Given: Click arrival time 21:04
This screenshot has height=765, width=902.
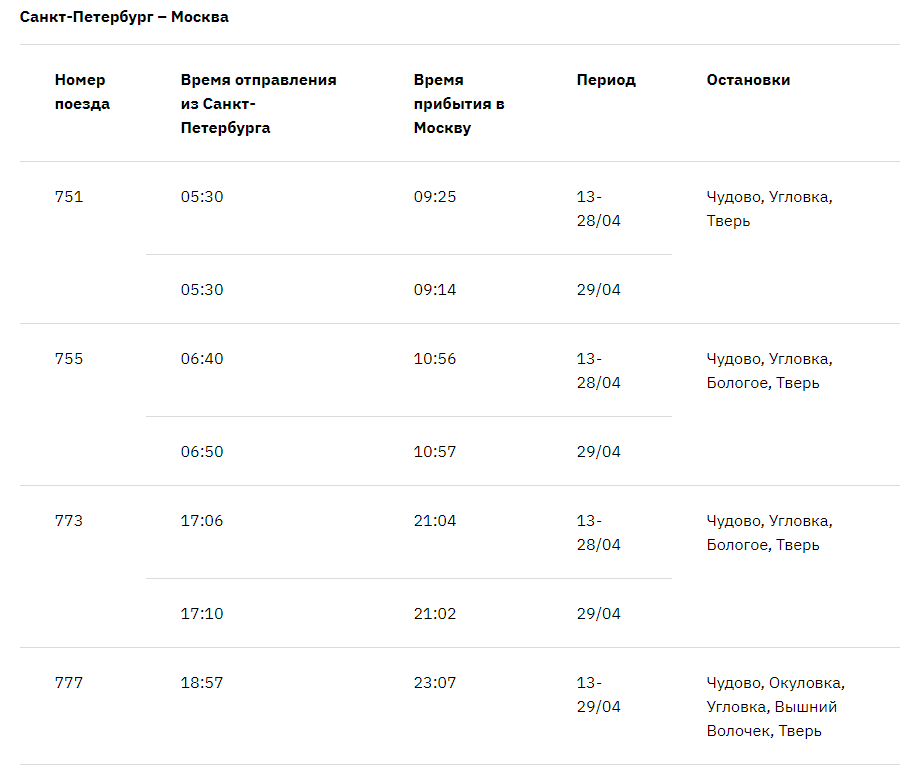Looking at the screenshot, I should [434, 521].
